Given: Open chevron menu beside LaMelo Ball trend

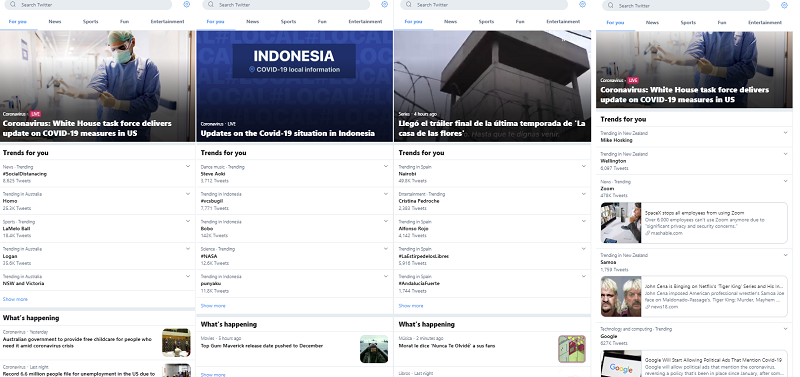Looking at the screenshot, I should click(x=188, y=221).
